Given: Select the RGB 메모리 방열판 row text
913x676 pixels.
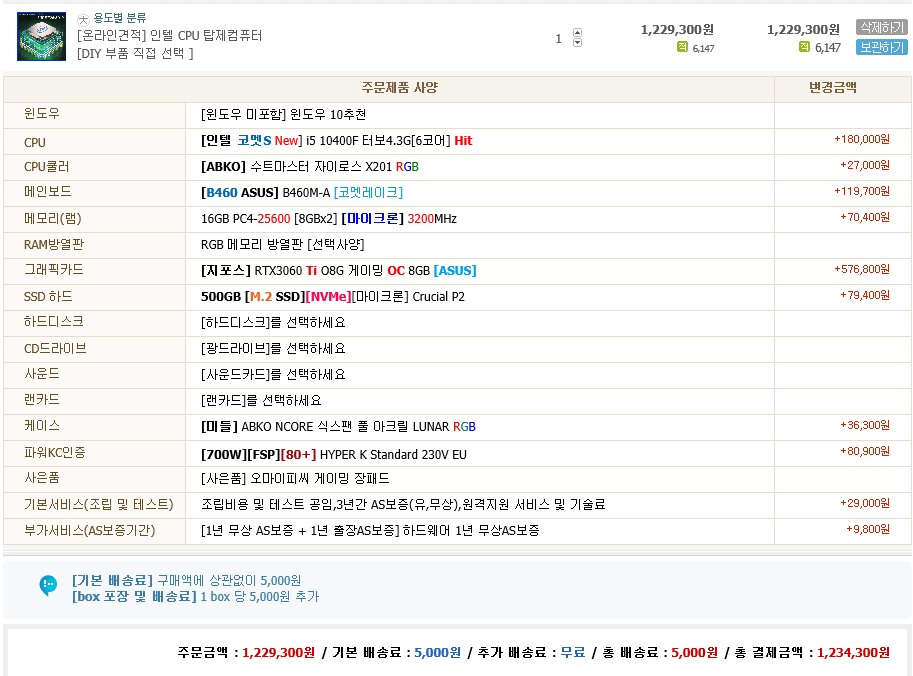Looking at the screenshot, I should click(282, 245).
